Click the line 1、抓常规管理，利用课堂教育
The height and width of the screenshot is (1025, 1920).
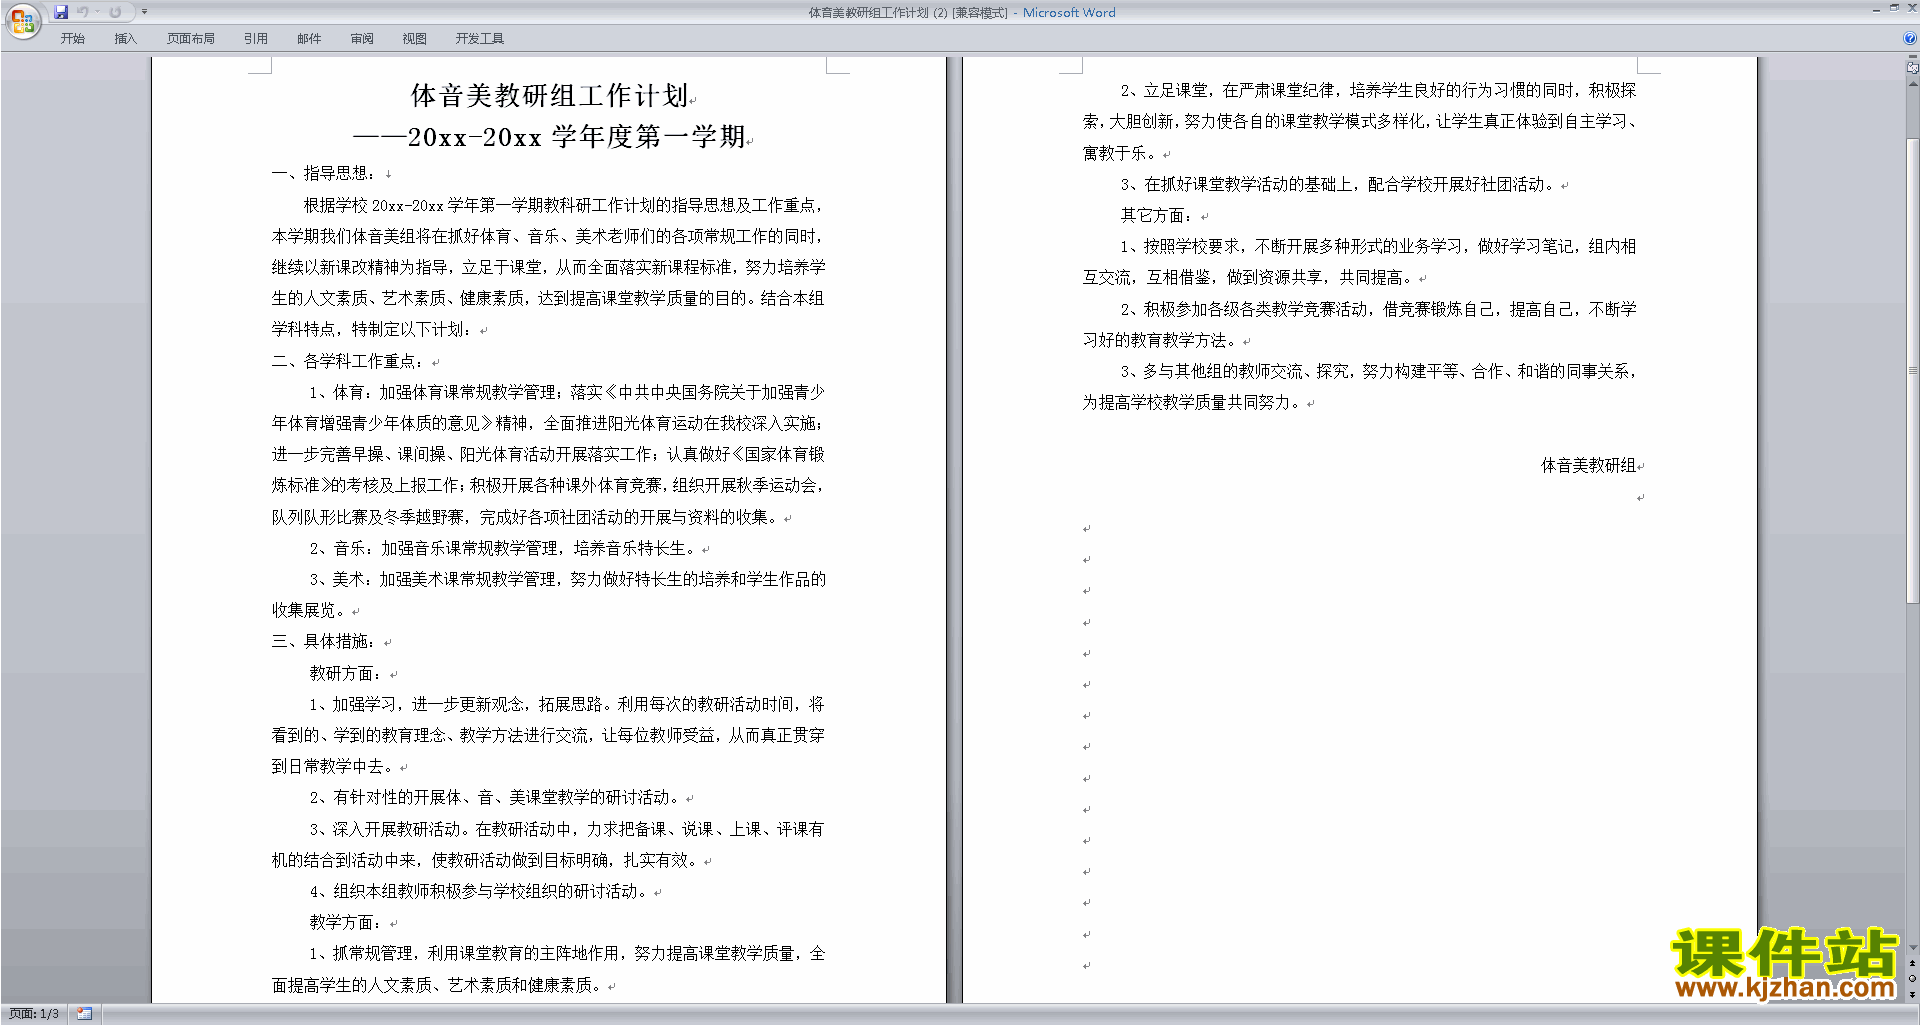pyautogui.click(x=567, y=953)
